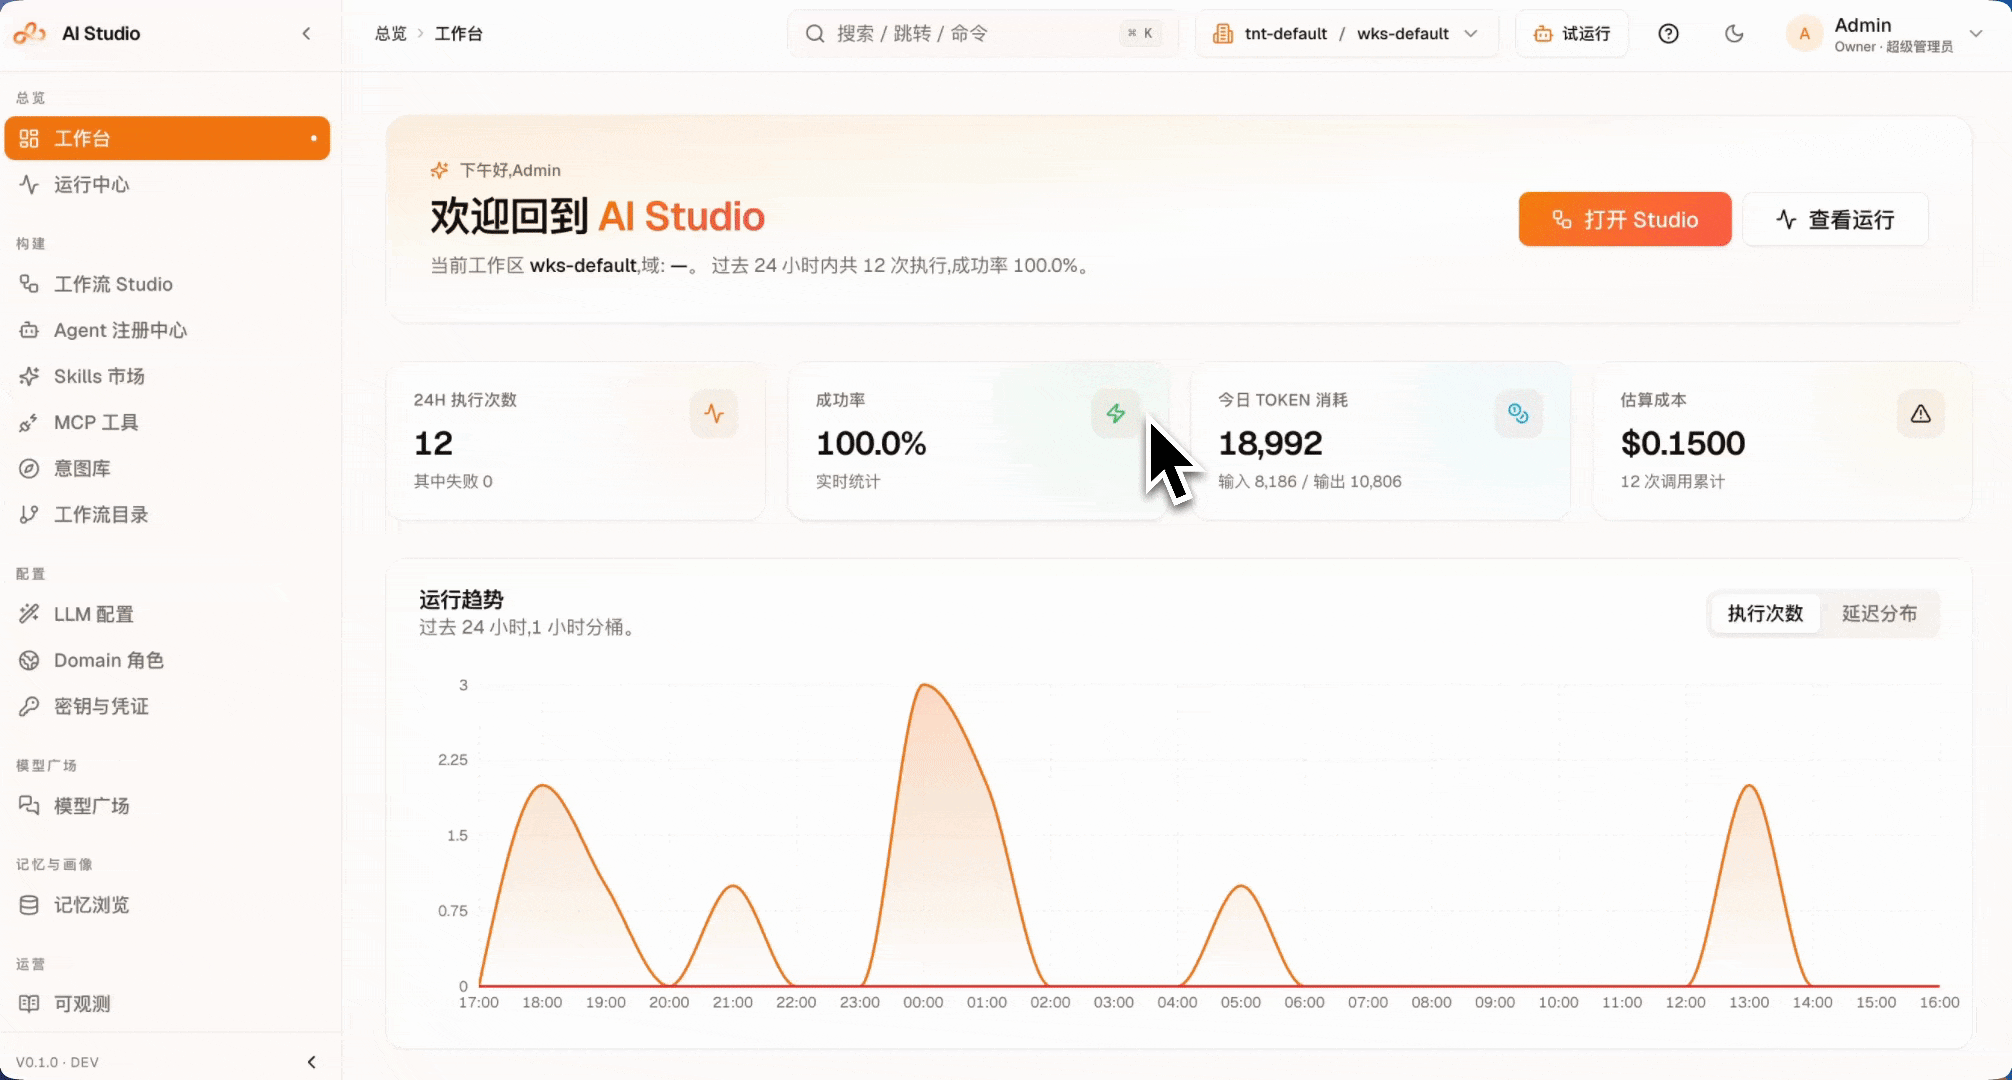Select the 执行次数 chart tab
The width and height of the screenshot is (2012, 1080).
click(1765, 613)
